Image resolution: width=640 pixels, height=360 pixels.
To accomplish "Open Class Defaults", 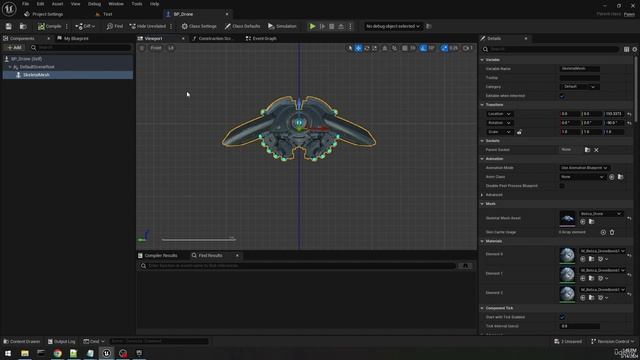I will (242, 26).
